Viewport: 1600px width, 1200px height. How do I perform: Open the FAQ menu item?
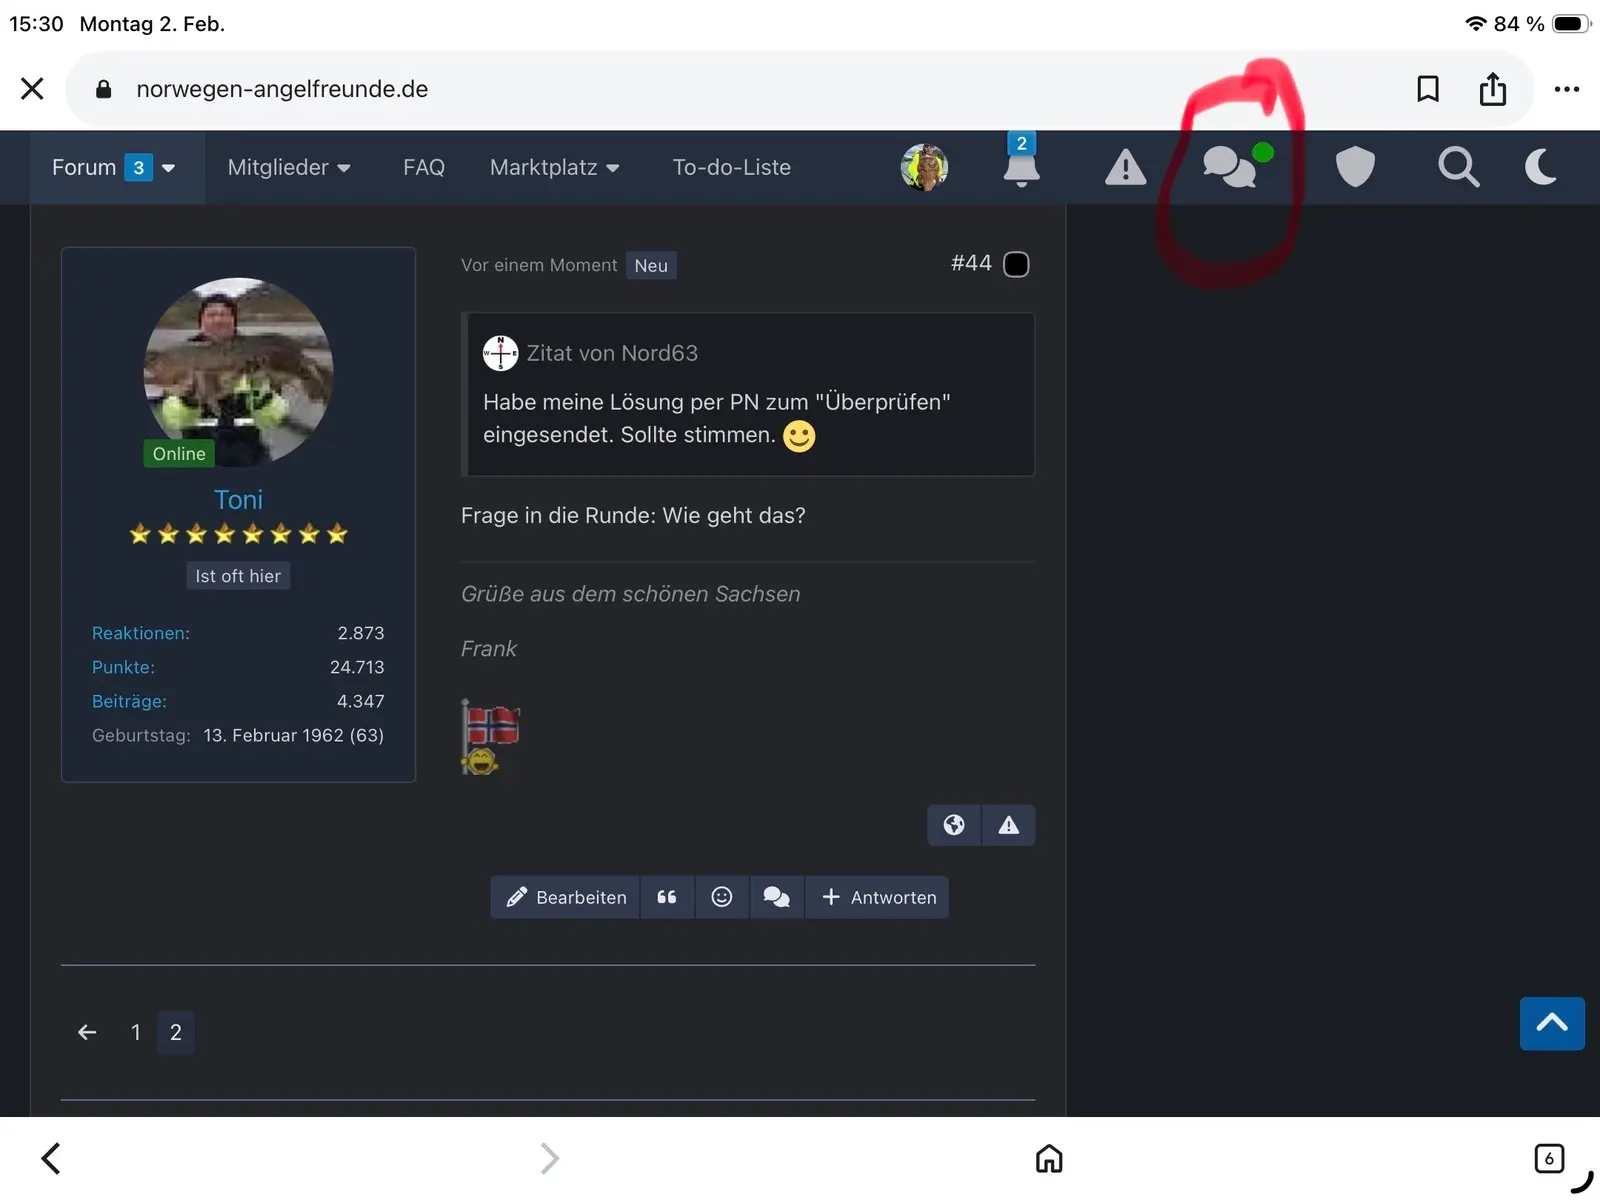(x=424, y=167)
